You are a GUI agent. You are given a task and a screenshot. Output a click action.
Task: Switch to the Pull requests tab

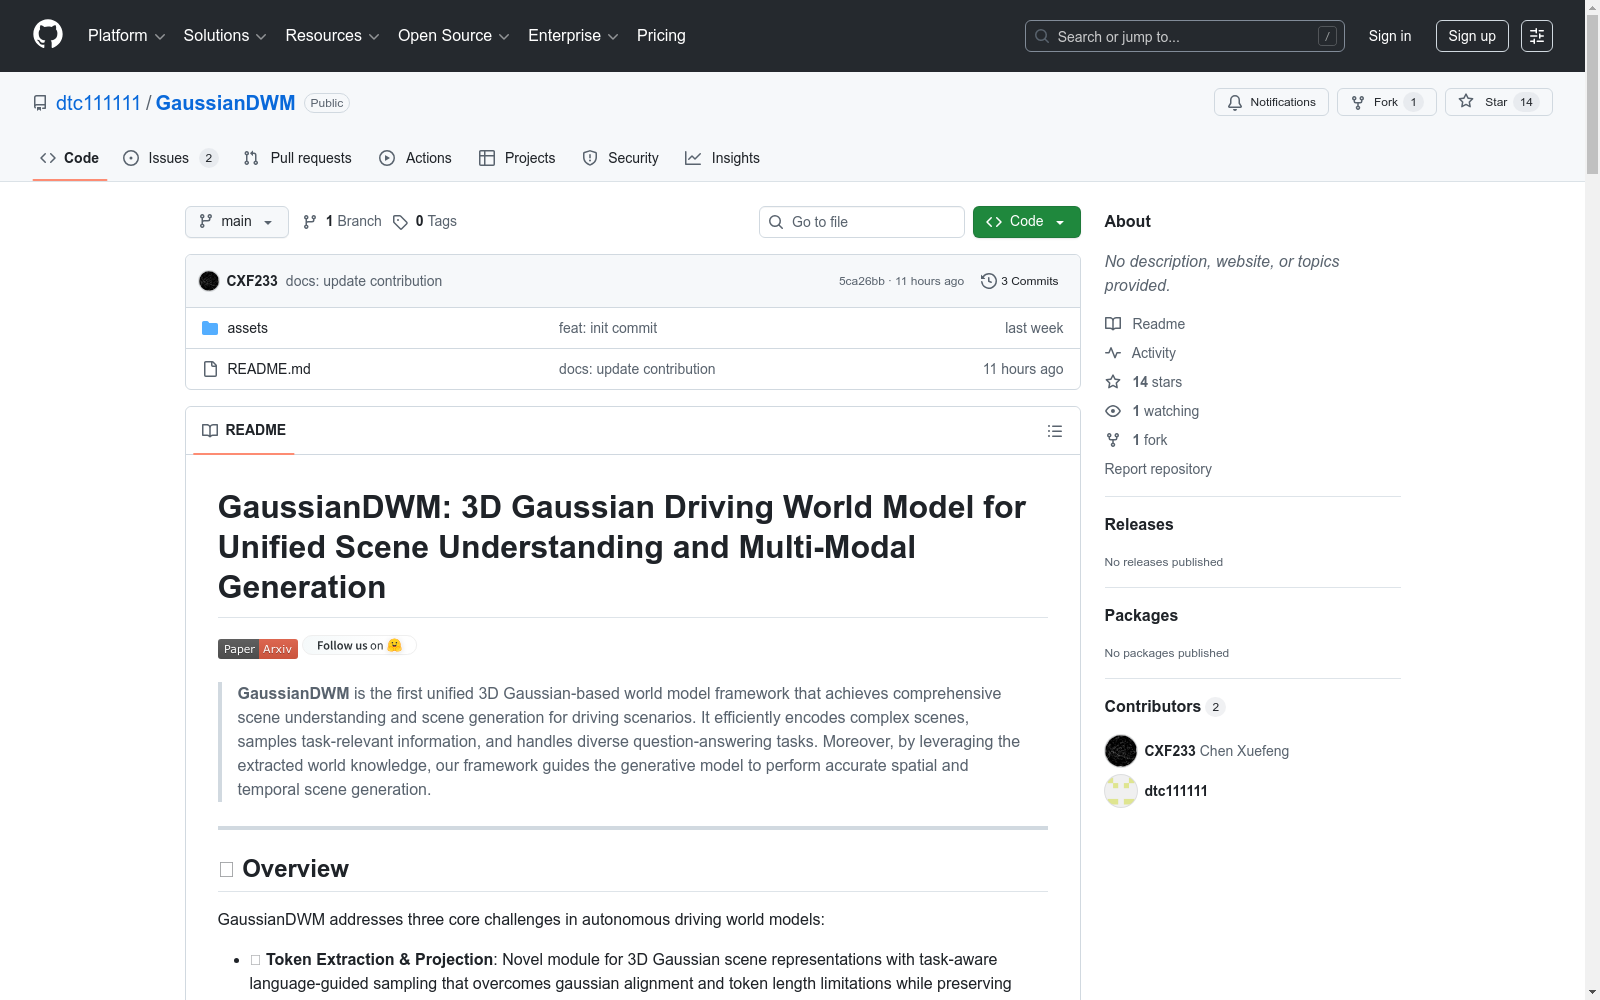coord(298,158)
